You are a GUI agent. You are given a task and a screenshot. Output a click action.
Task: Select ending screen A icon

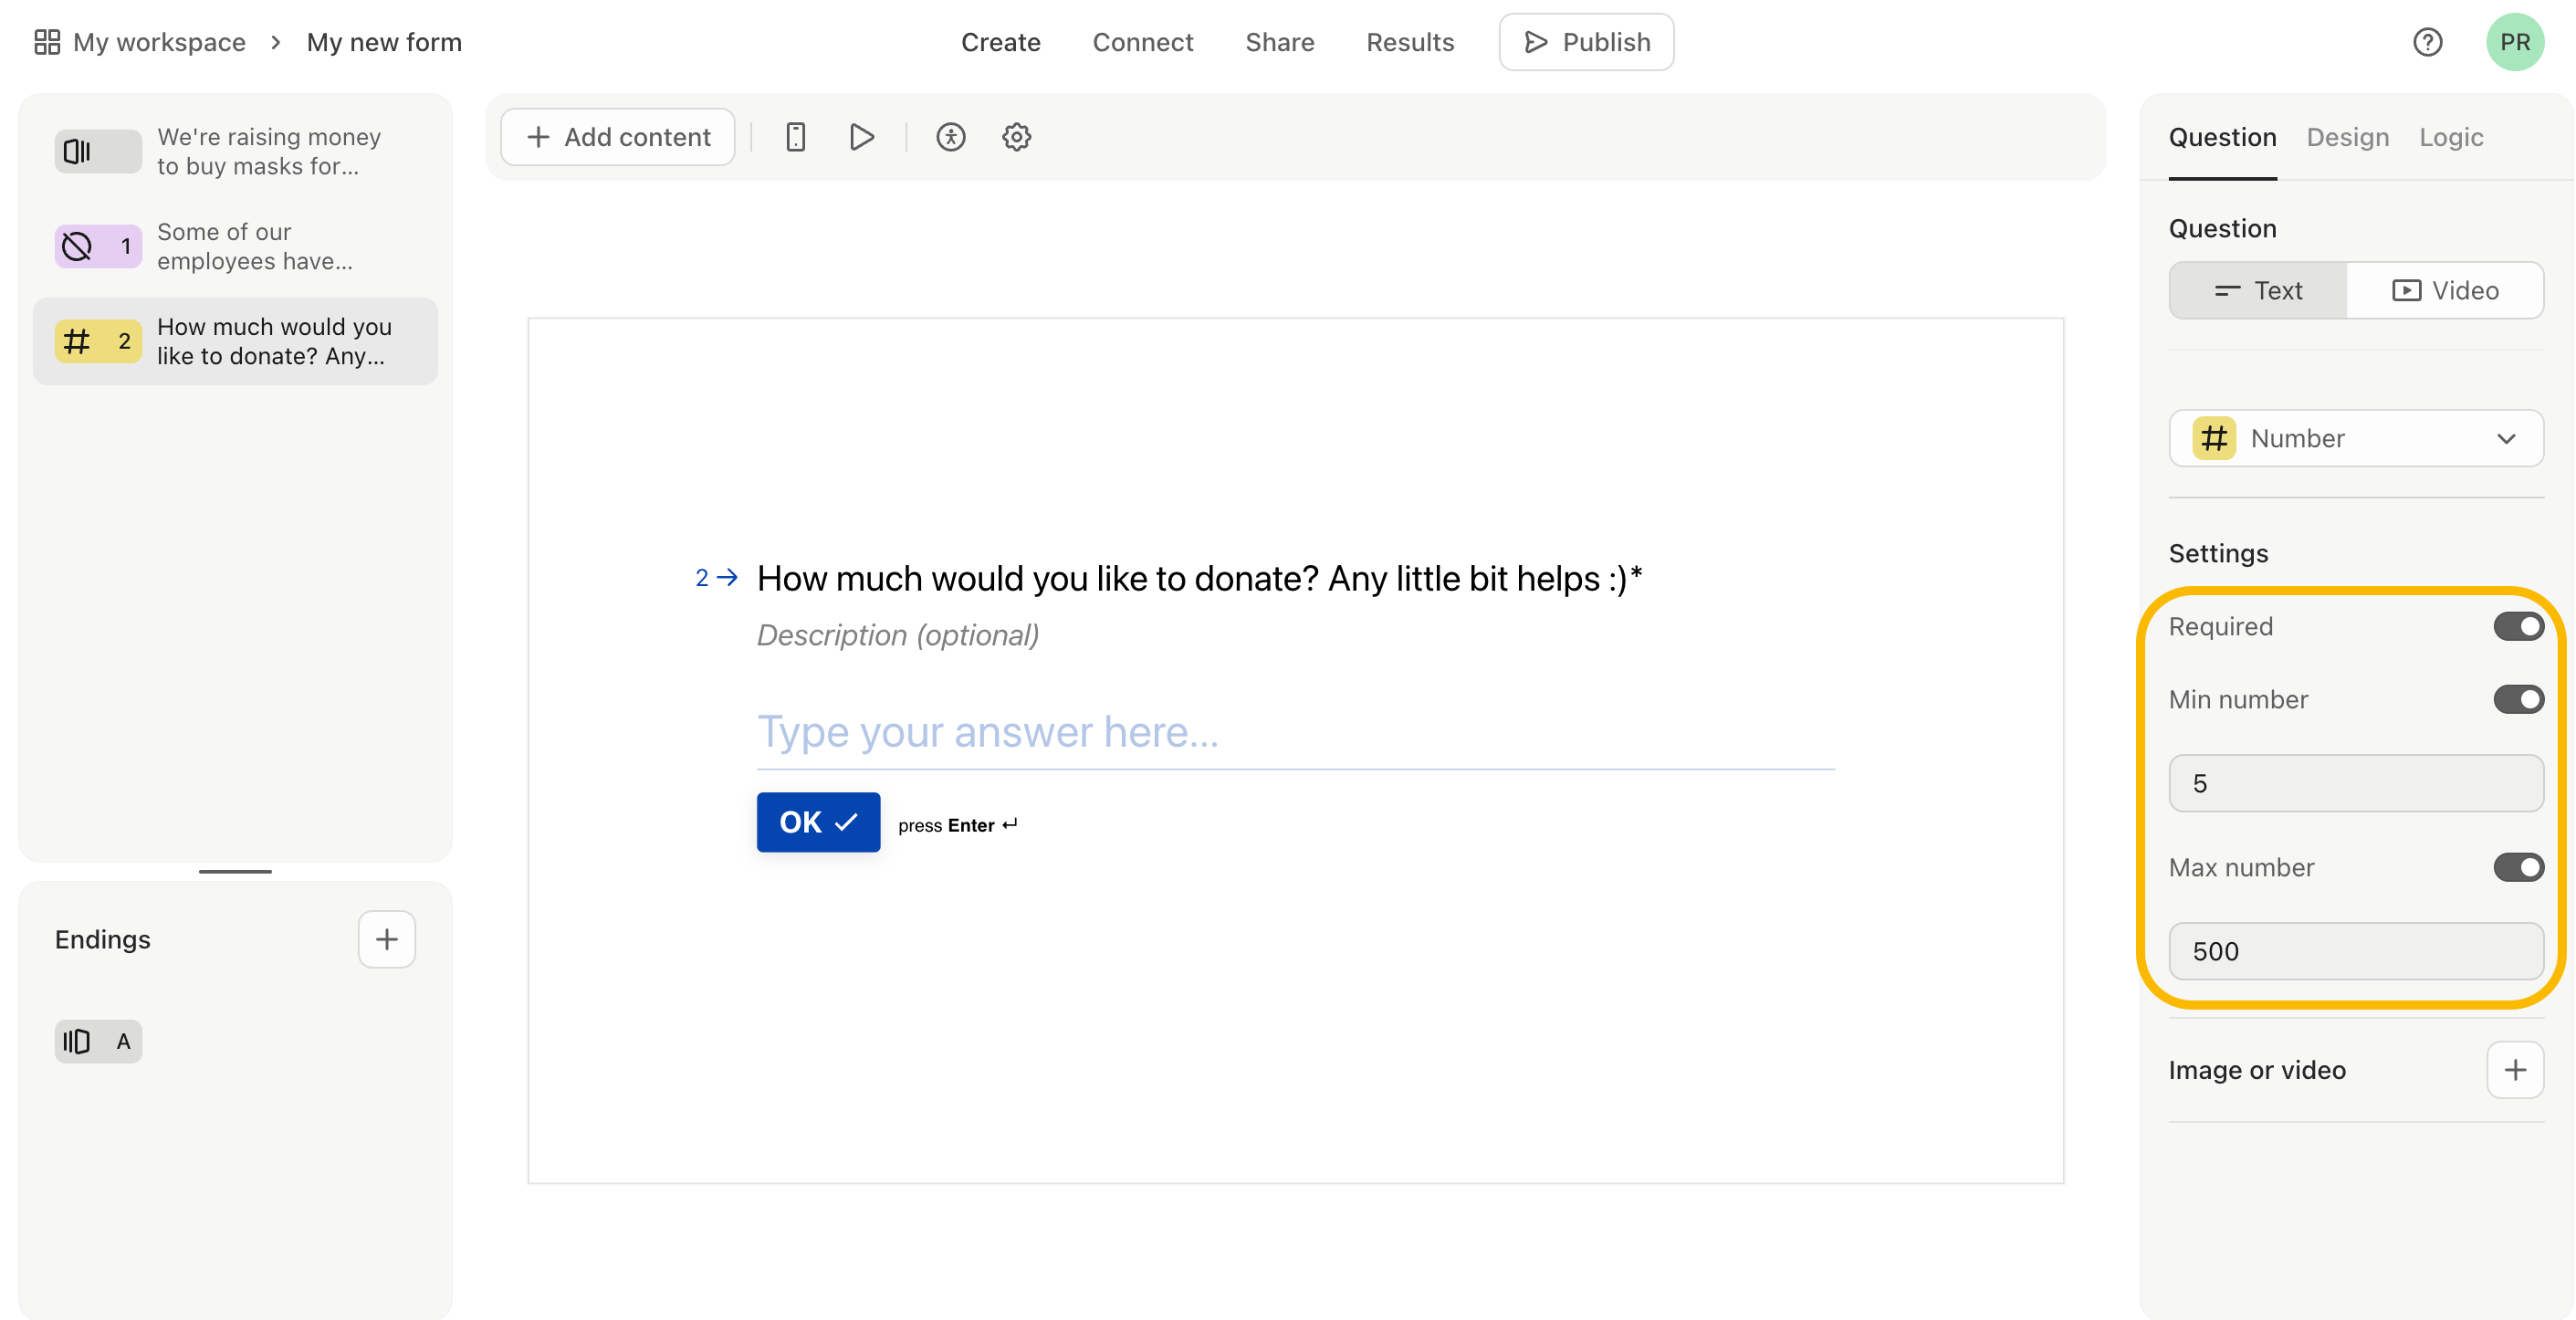98,1041
